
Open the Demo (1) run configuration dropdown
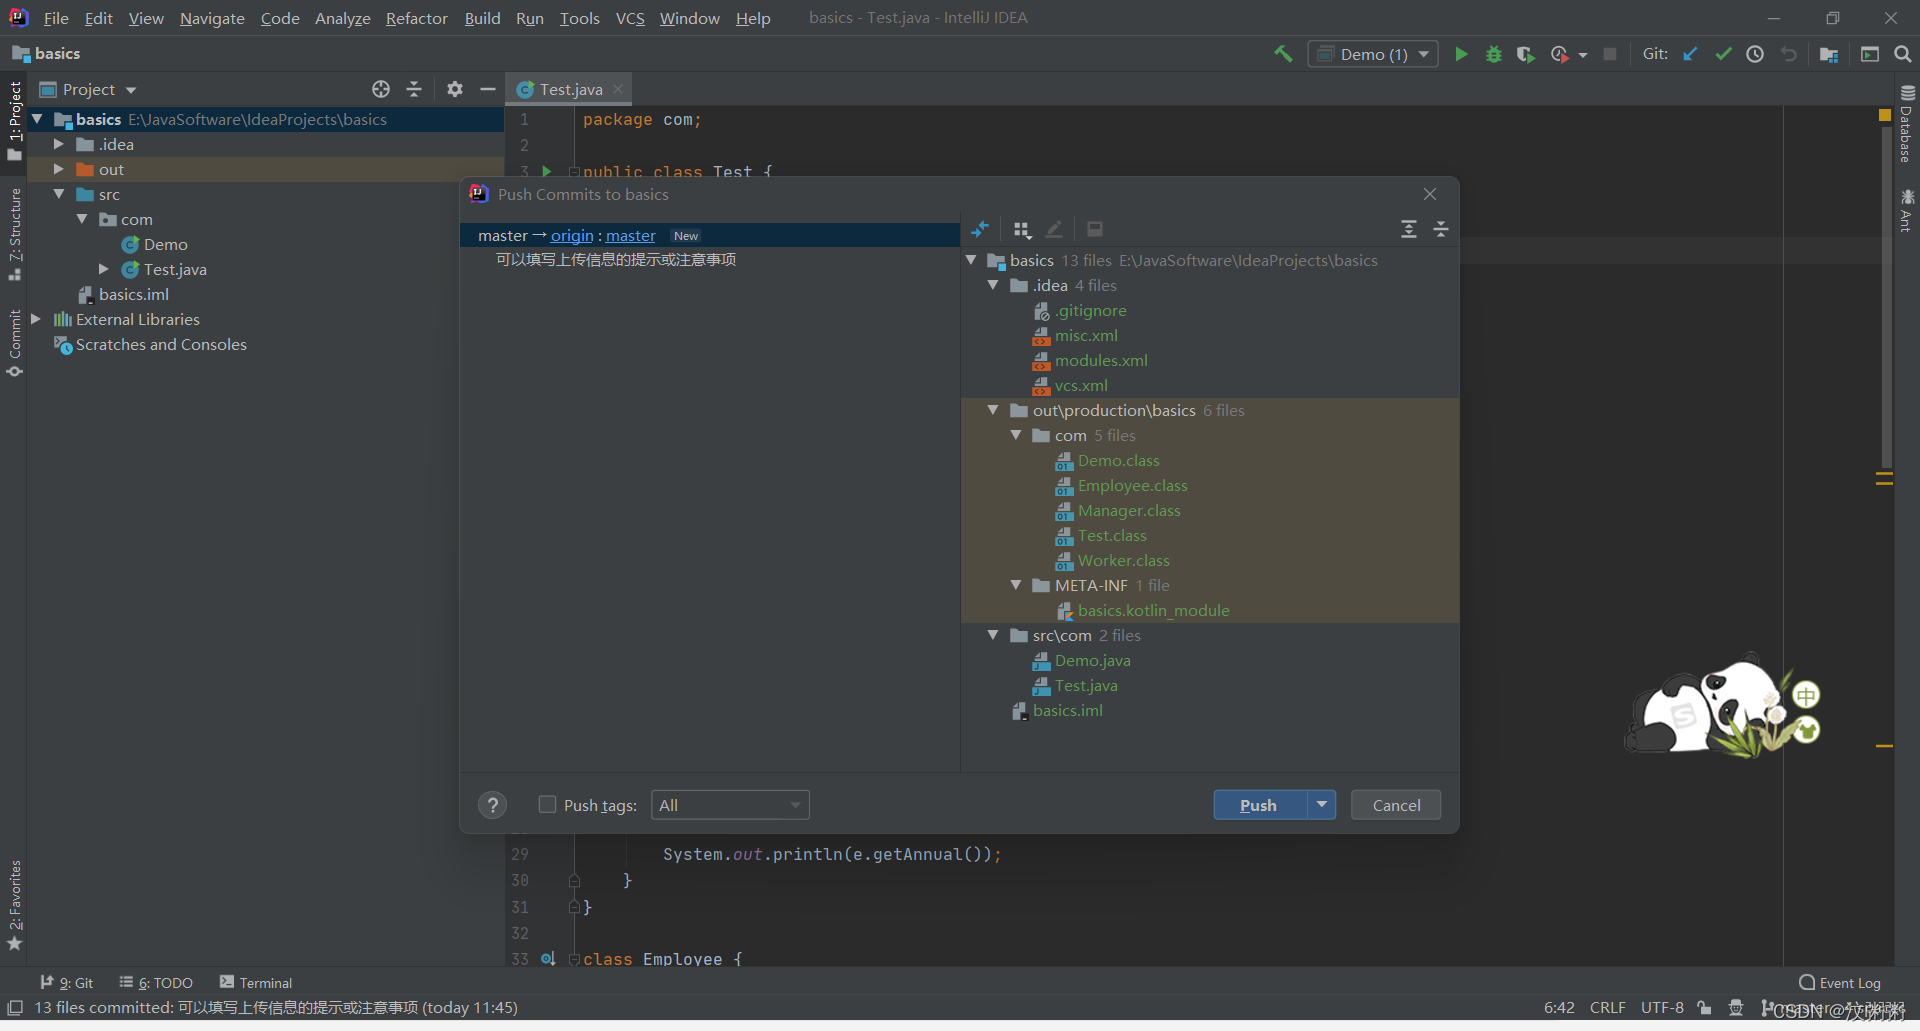pyautogui.click(x=1373, y=54)
